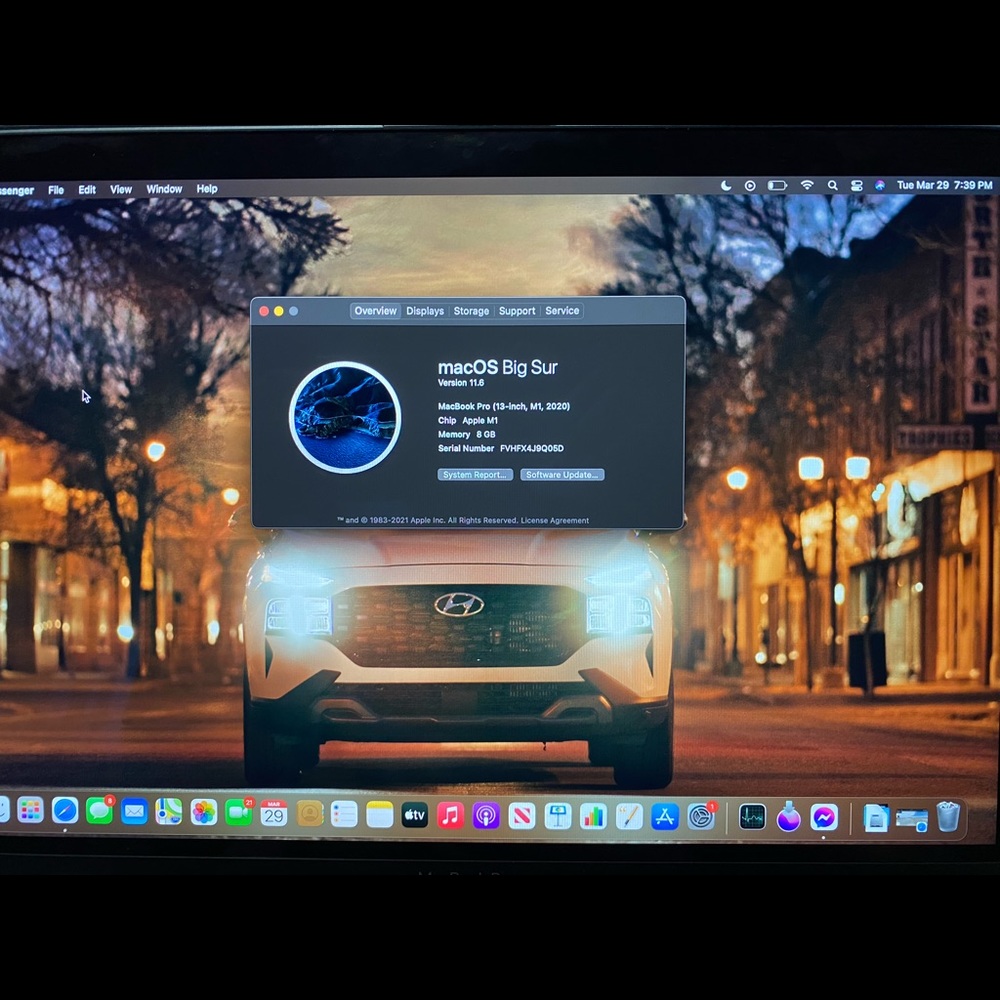The height and width of the screenshot is (1000, 1000).
Task: Click the Apple M1 chip value
Action: click(480, 420)
